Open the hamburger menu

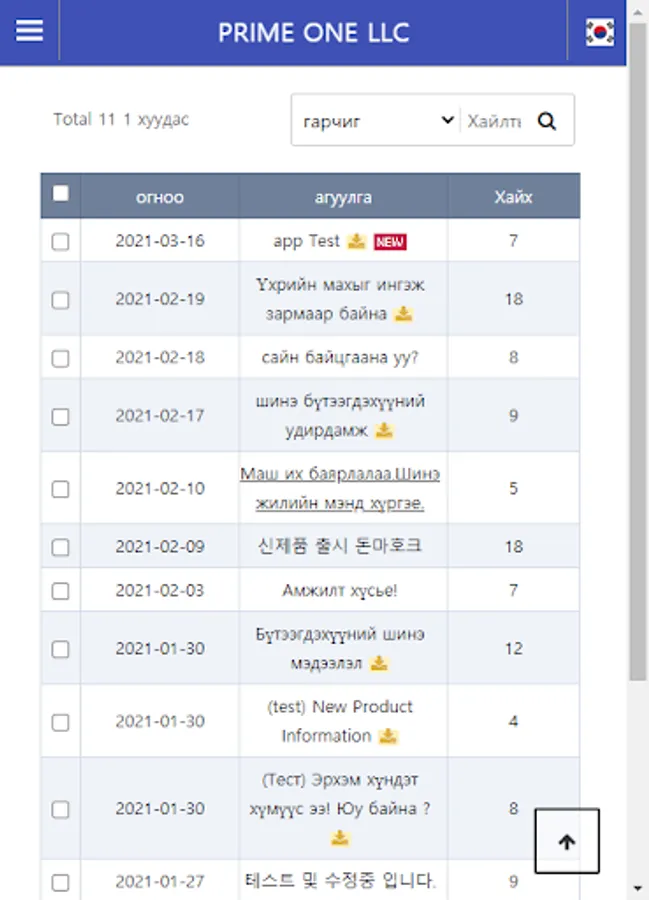(x=29, y=31)
